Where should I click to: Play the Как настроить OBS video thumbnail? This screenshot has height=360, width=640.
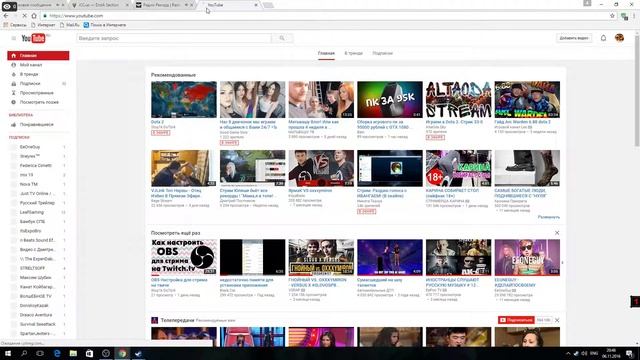[x=184, y=257]
